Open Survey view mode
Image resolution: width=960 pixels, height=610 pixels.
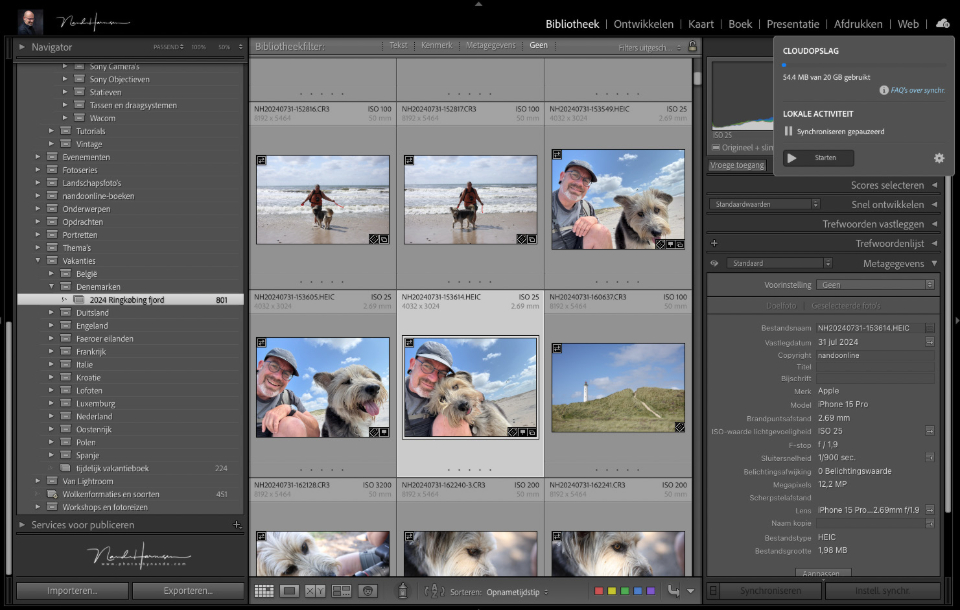[x=341, y=591]
